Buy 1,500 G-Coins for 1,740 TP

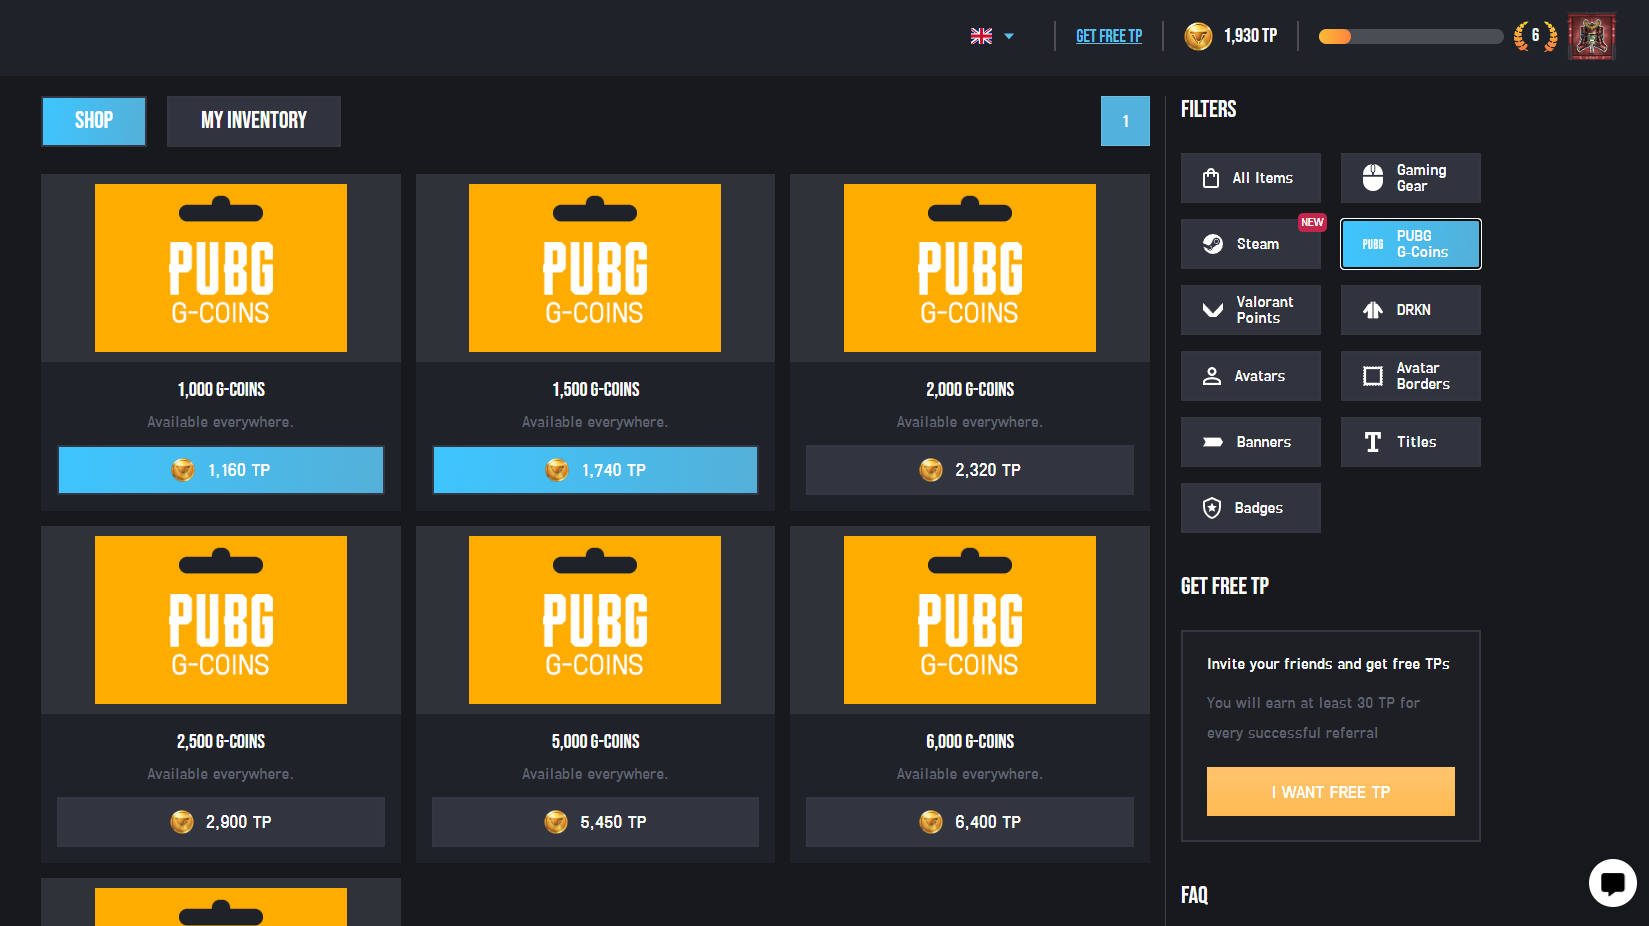(x=595, y=470)
